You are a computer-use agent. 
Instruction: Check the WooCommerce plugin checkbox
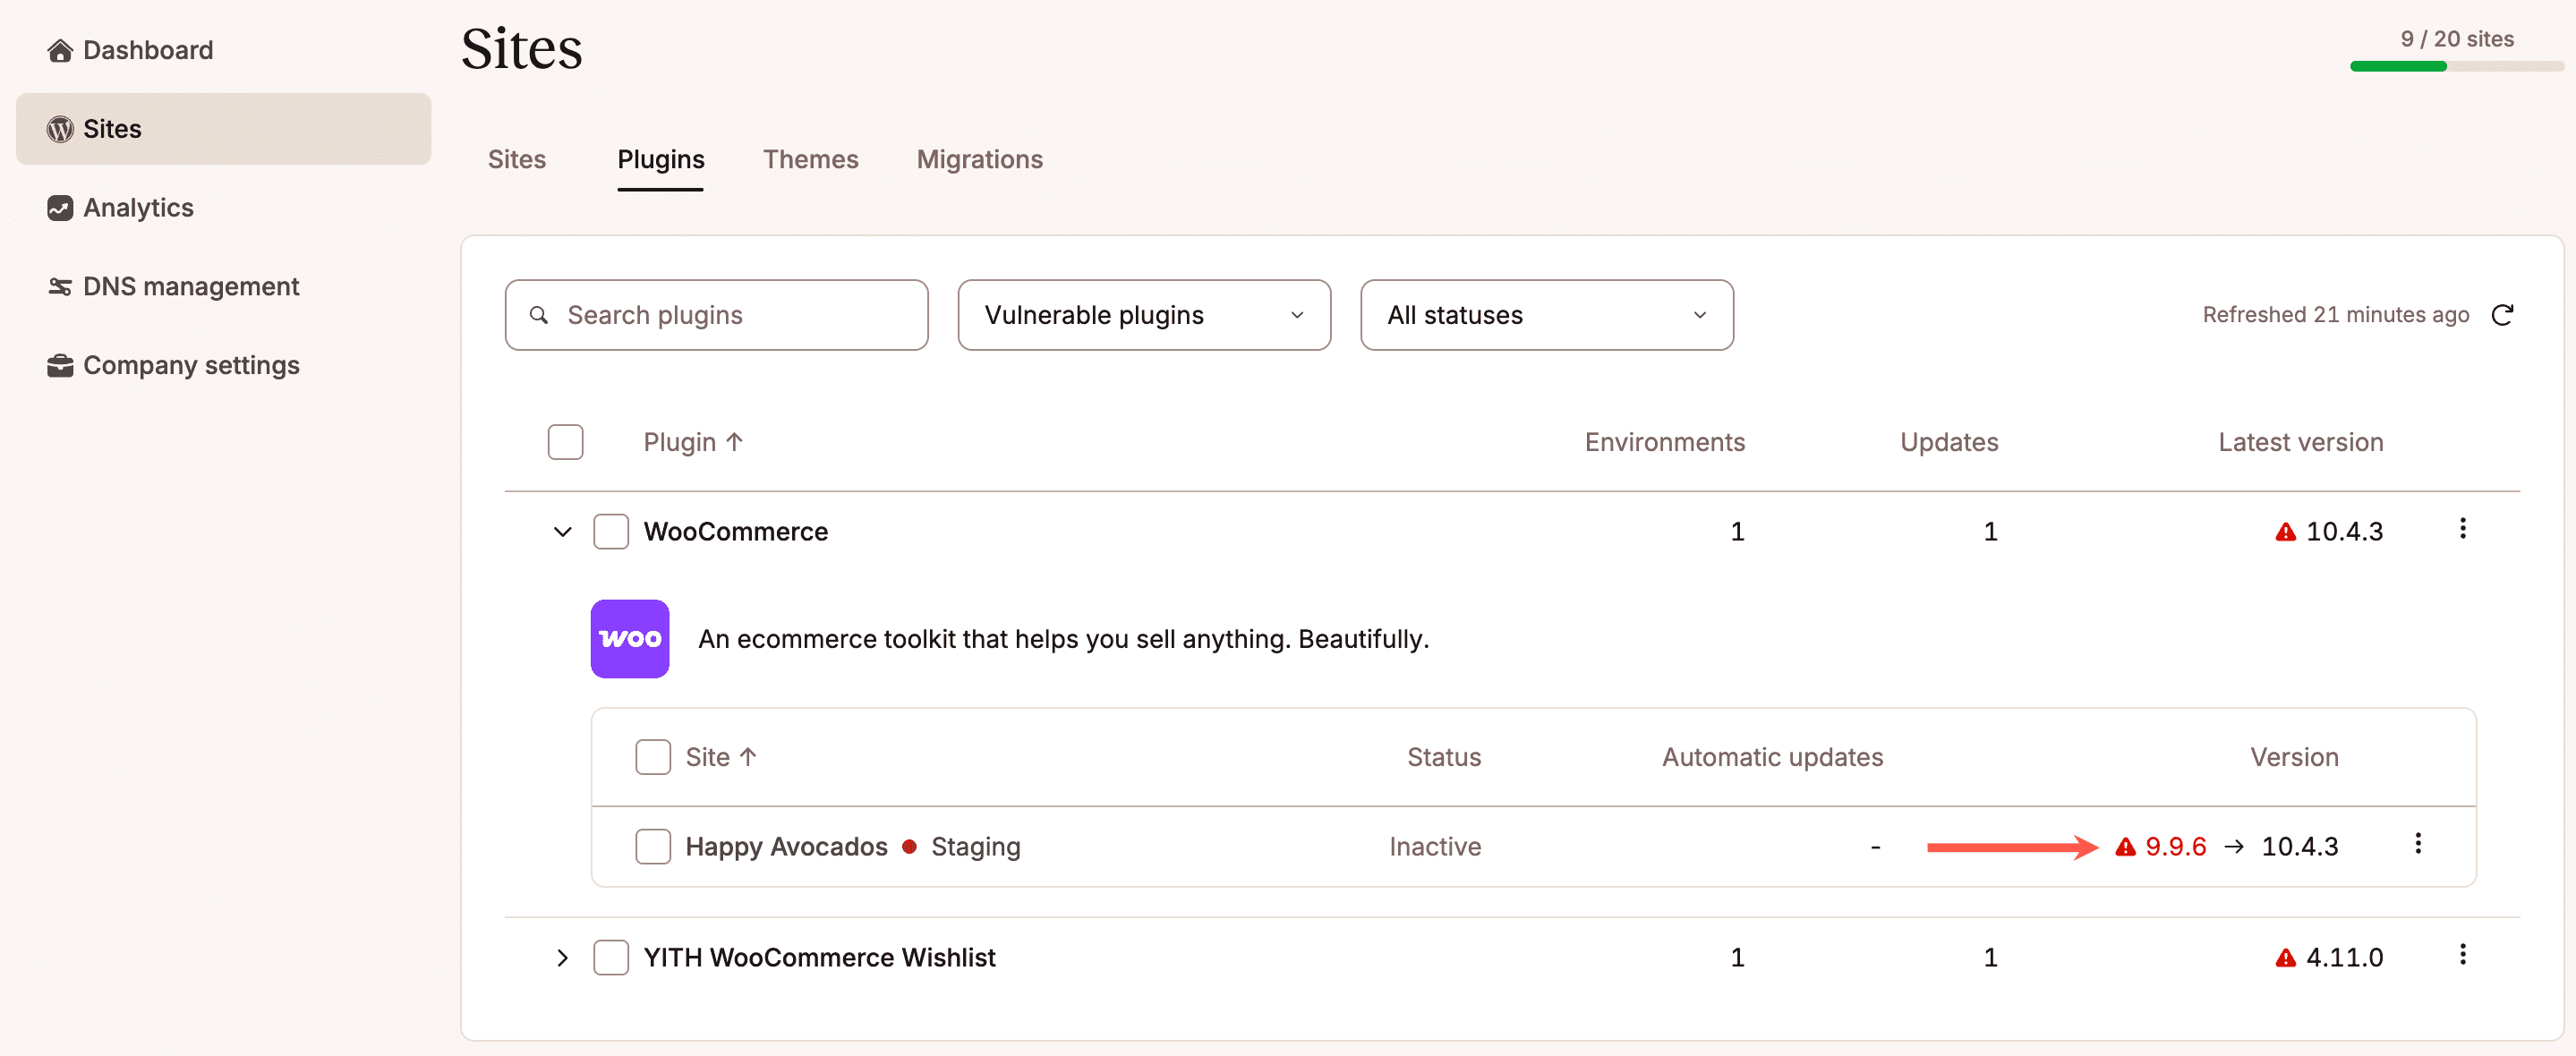point(611,531)
